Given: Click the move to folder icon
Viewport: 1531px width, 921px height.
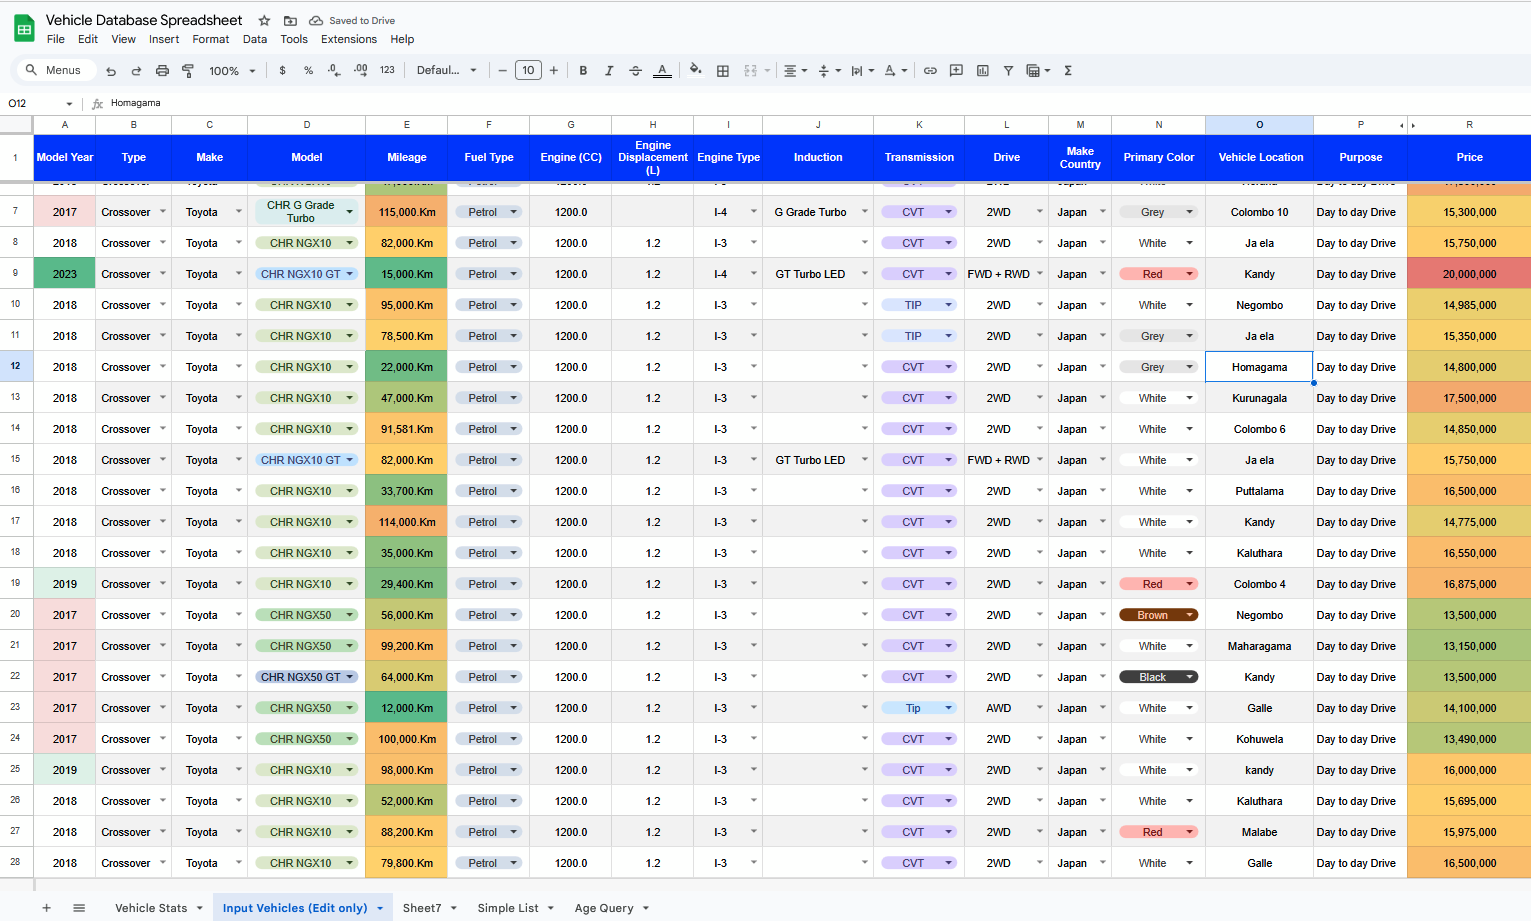Looking at the screenshot, I should 290,20.
